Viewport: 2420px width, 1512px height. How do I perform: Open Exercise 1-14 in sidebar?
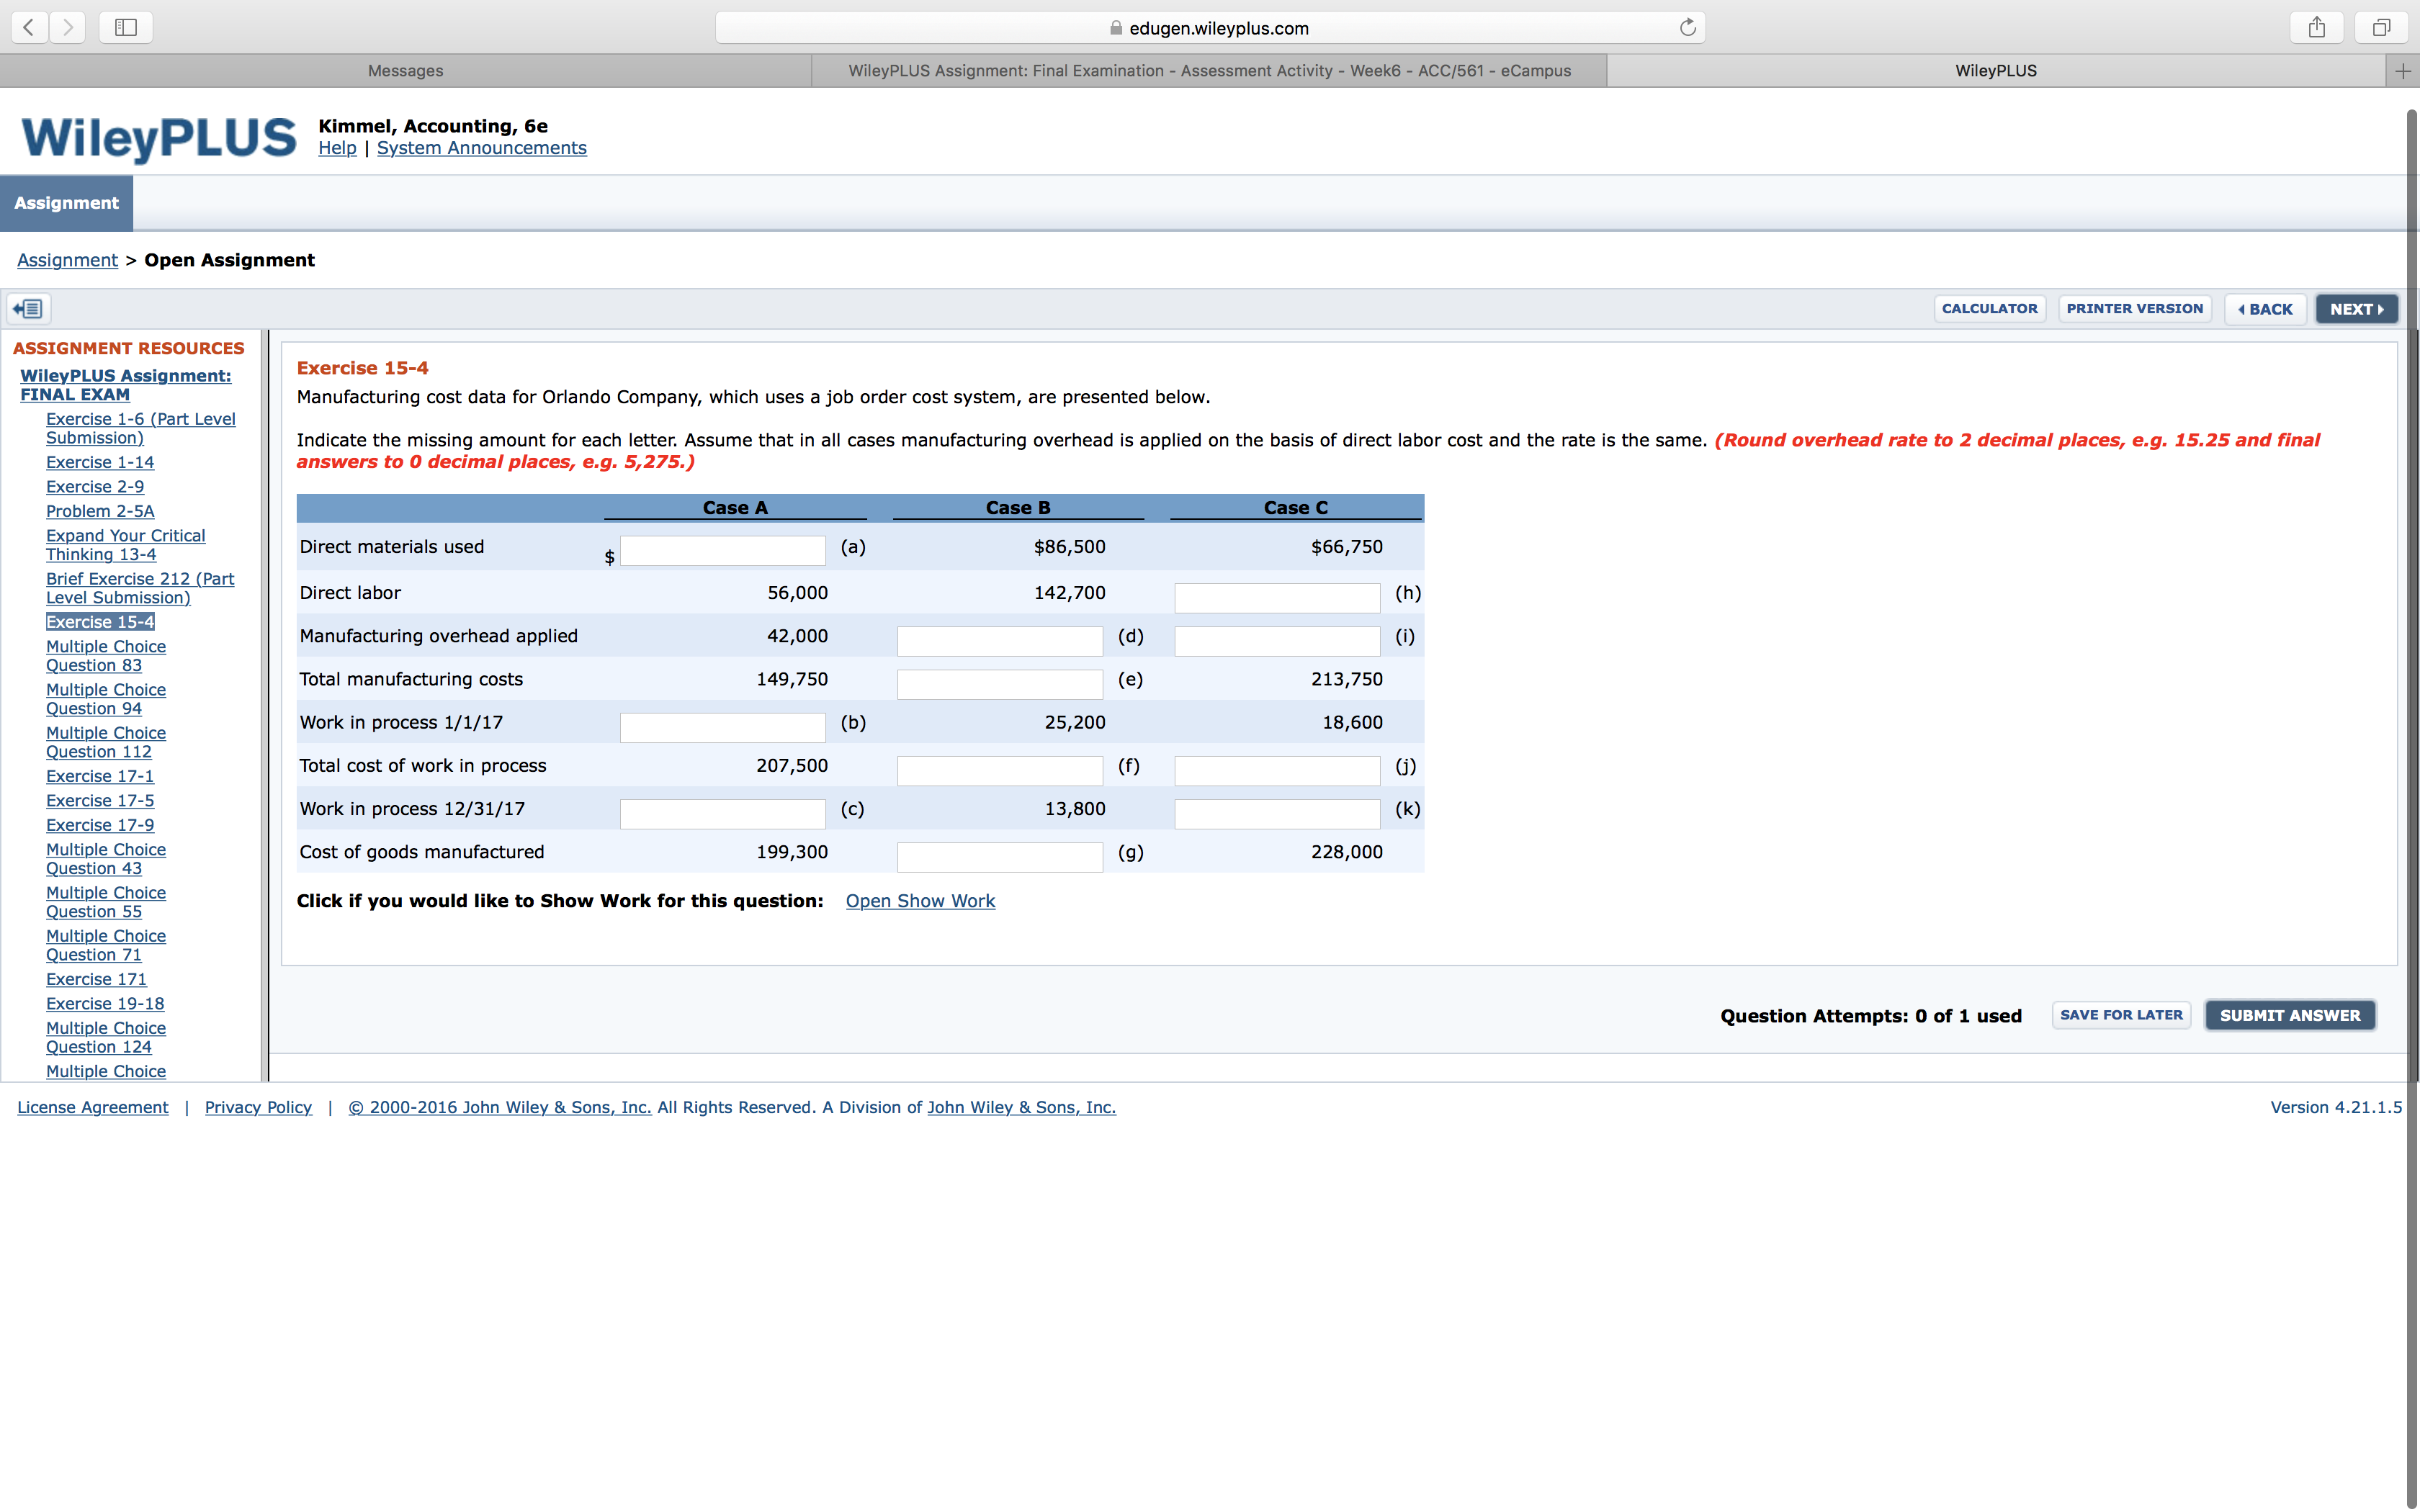[x=100, y=462]
